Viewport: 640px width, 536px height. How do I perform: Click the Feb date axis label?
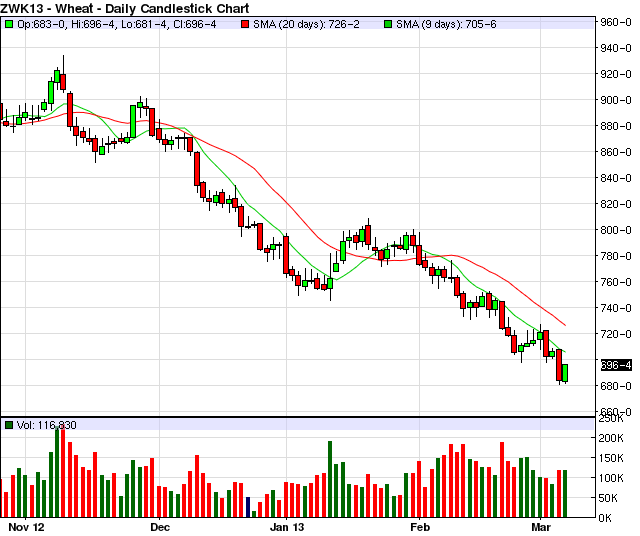(x=420, y=527)
